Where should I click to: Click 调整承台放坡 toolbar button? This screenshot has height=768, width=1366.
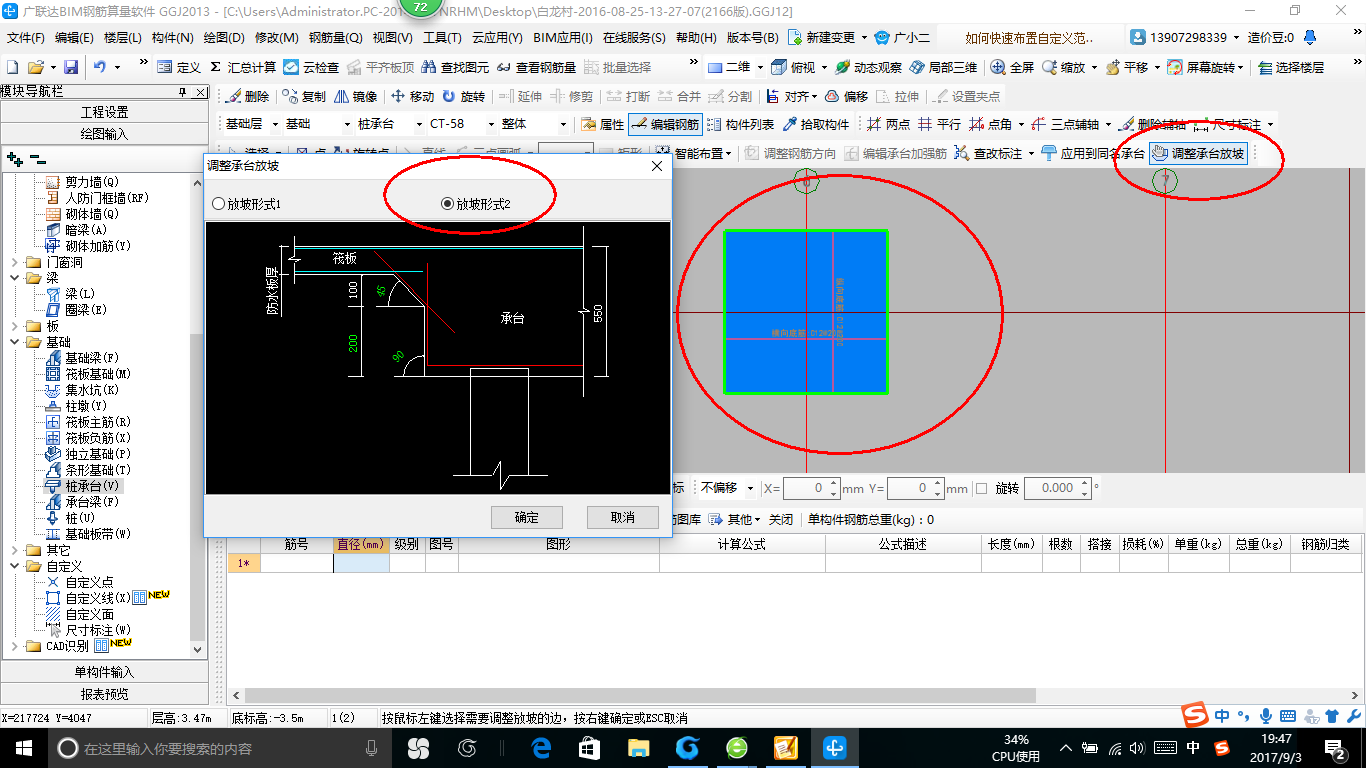[x=1199, y=154]
